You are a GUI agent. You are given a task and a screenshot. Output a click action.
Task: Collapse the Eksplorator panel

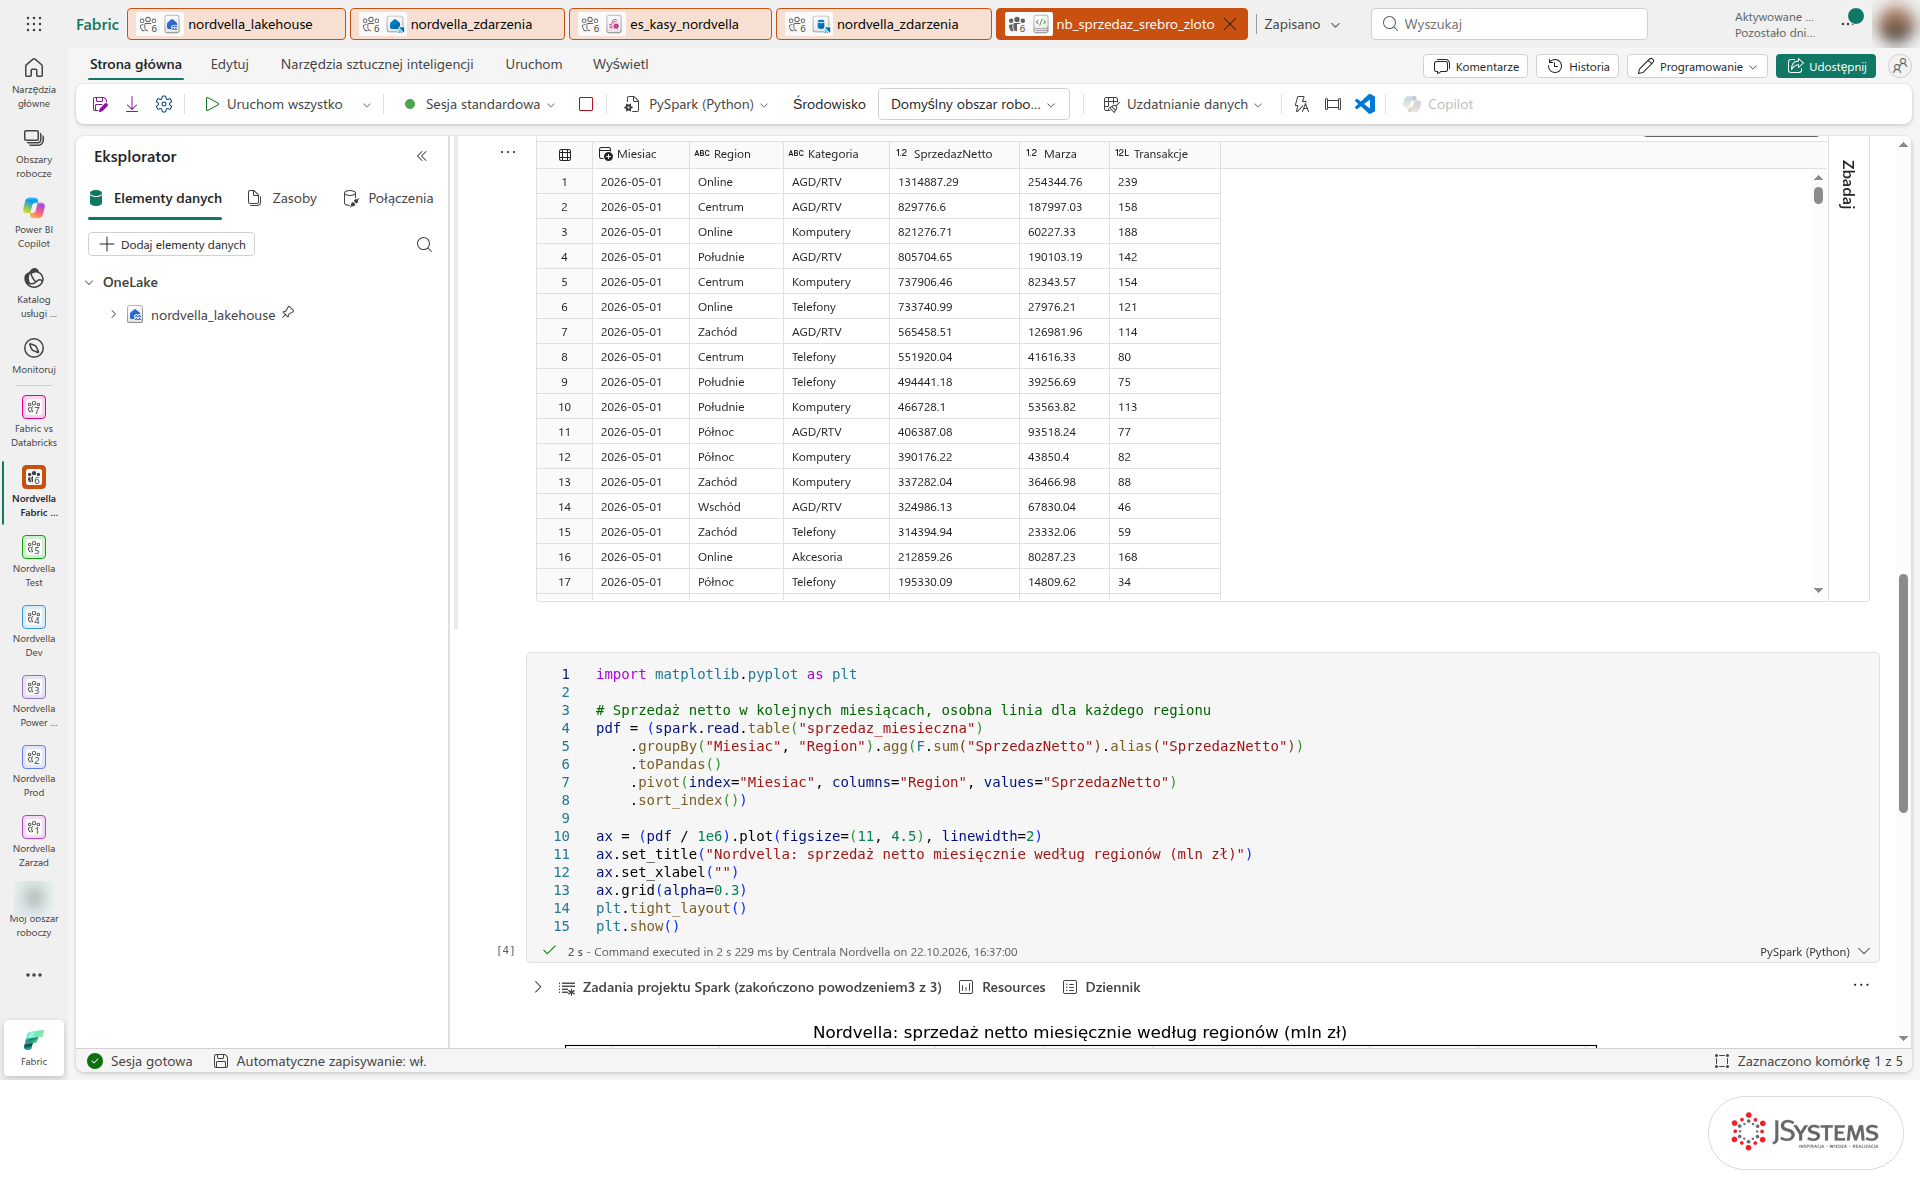point(422,156)
